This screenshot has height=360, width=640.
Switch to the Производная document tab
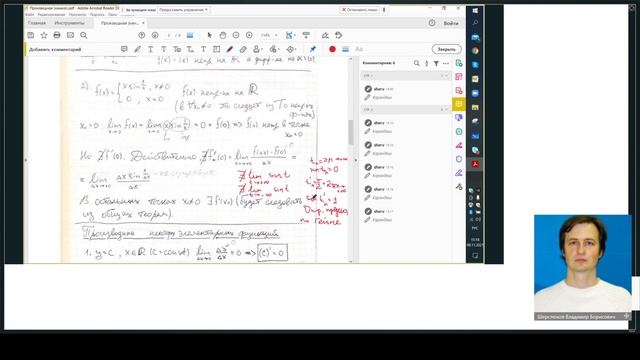120,23
